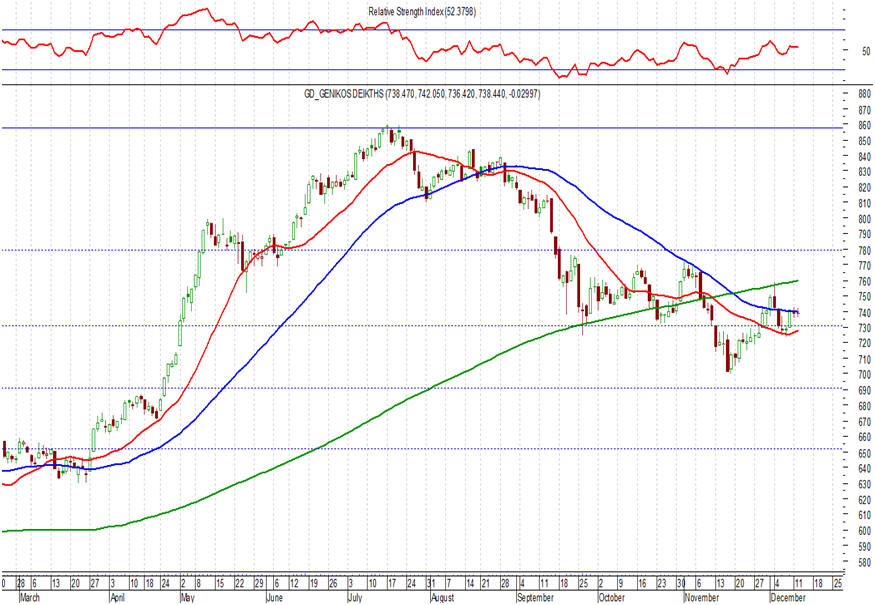The image size is (875, 605).
Task: Click the 610 price axis label
Action: click(865, 515)
